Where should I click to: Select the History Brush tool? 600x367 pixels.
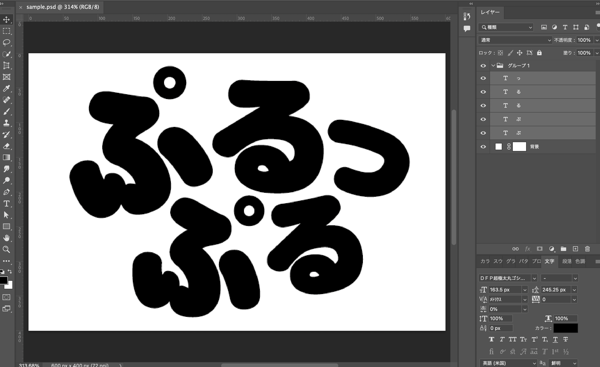pyautogui.click(x=7, y=134)
